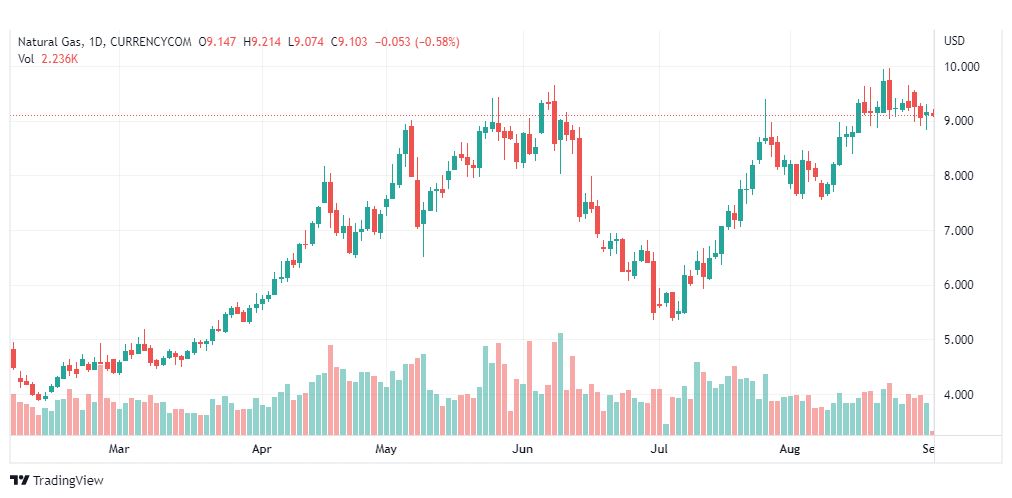
Task: Select the Jun label on time axis
Action: click(x=521, y=449)
